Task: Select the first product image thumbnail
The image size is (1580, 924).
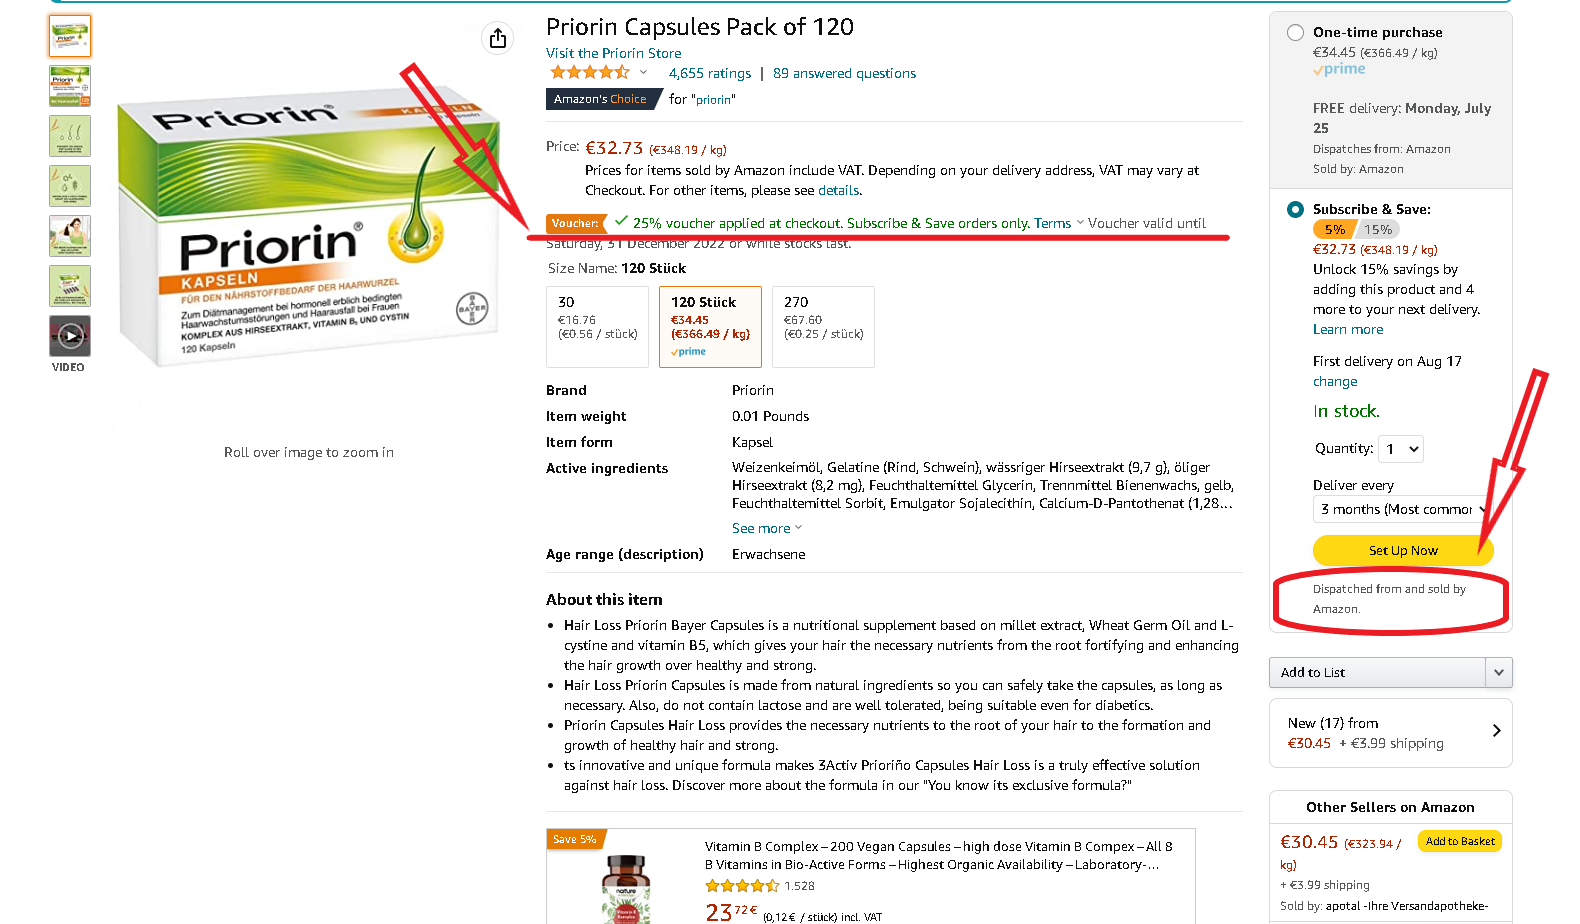Action: tap(70, 36)
